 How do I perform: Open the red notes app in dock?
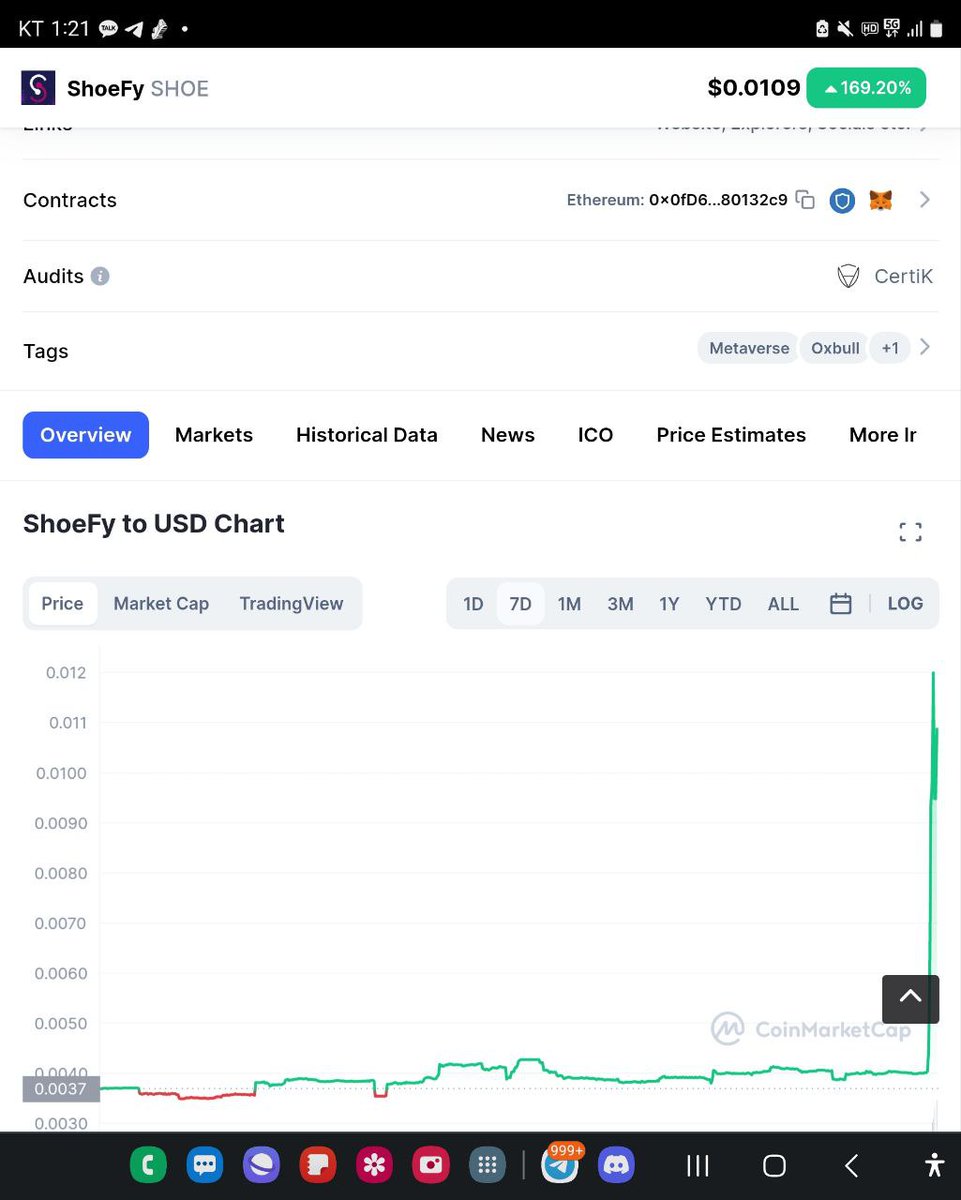coord(318,1165)
